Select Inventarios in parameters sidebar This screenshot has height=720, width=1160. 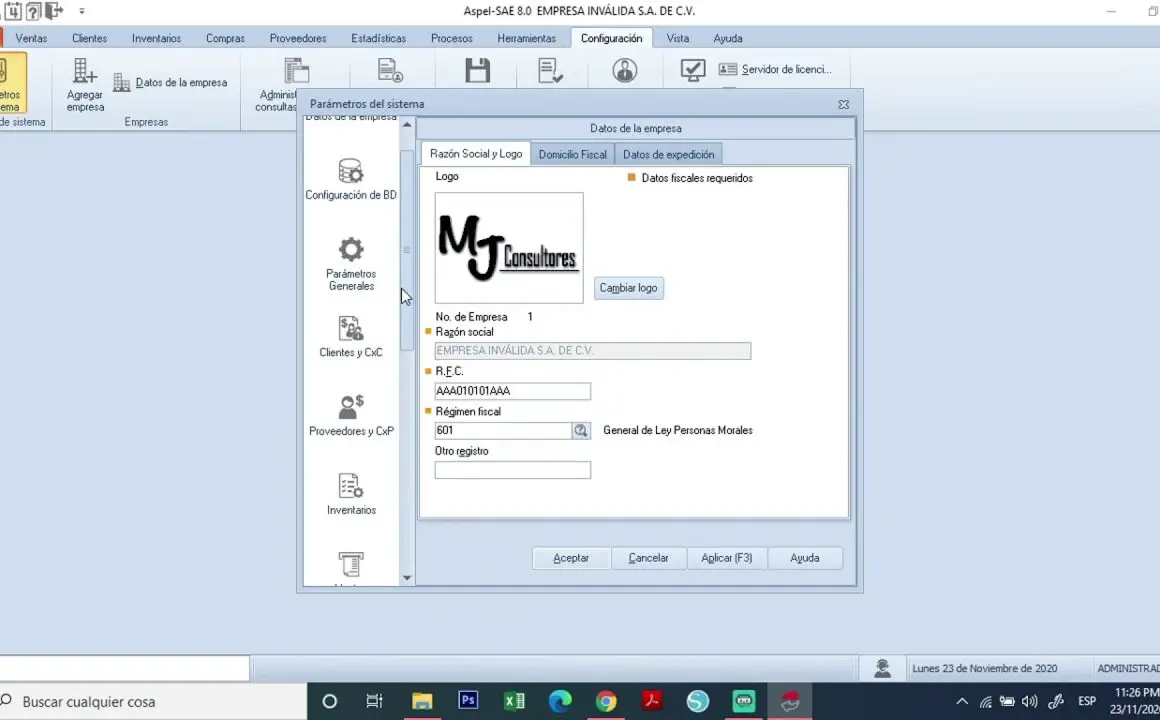click(351, 494)
